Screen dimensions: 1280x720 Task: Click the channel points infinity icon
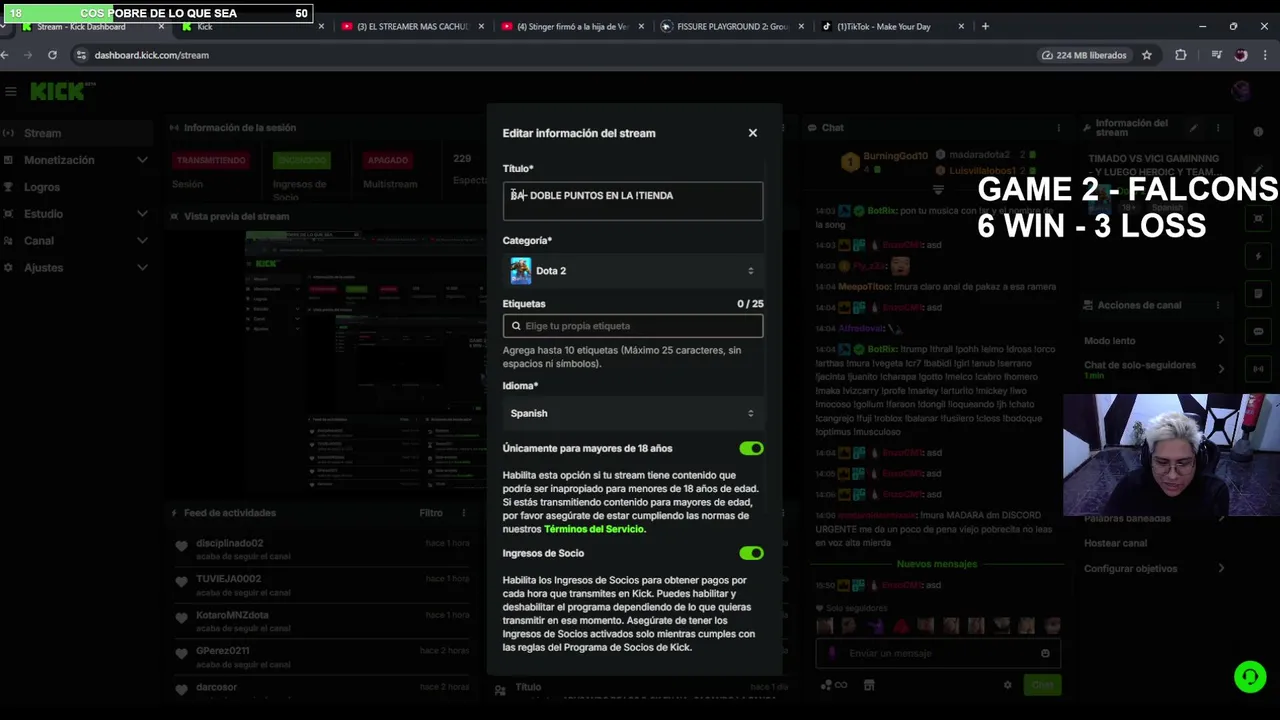click(x=834, y=685)
